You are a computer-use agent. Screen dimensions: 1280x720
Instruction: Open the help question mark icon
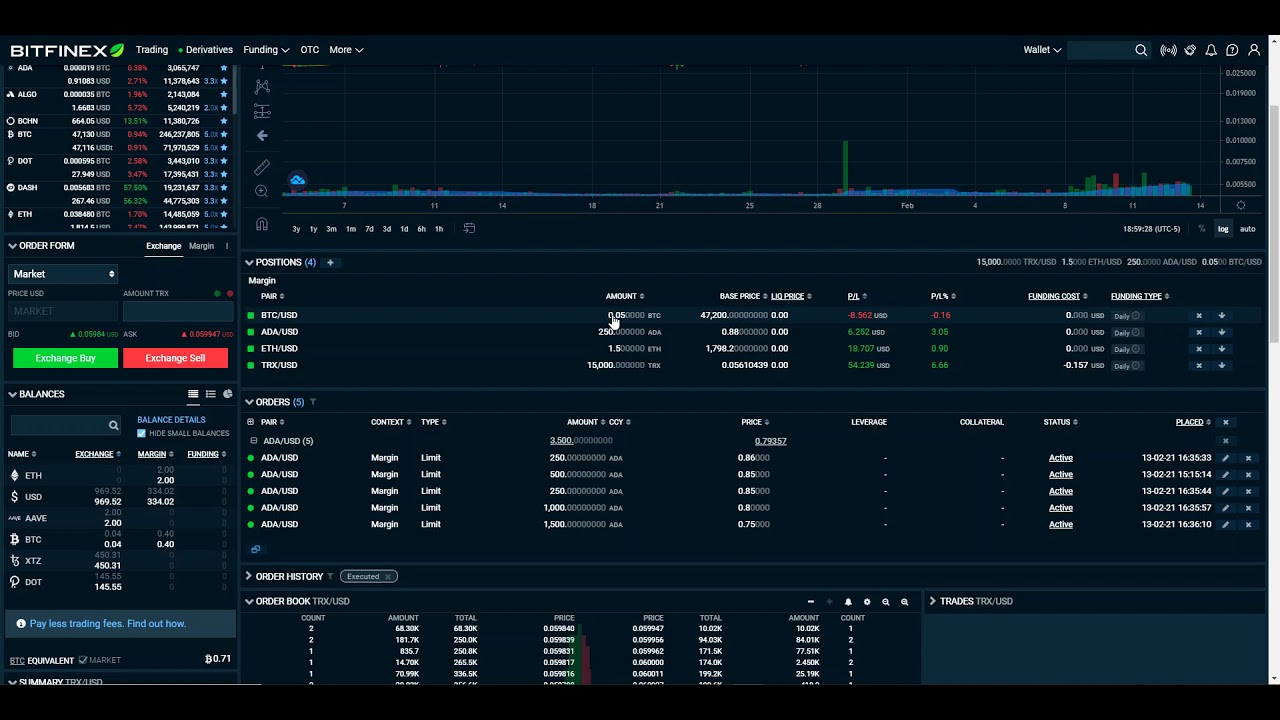coord(1232,50)
